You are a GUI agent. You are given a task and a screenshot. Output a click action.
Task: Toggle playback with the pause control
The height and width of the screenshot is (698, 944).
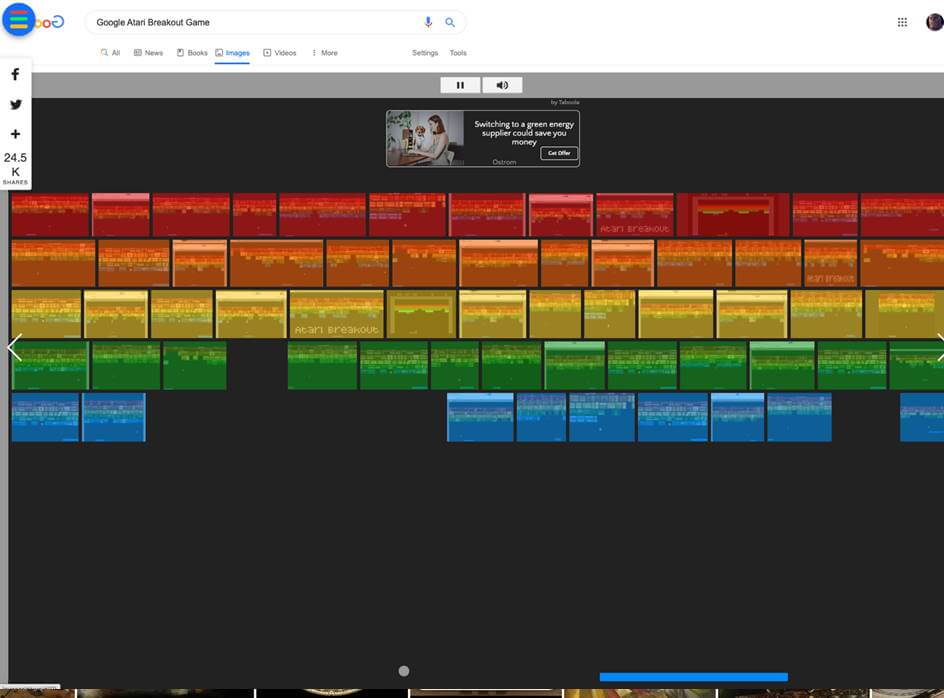460,84
